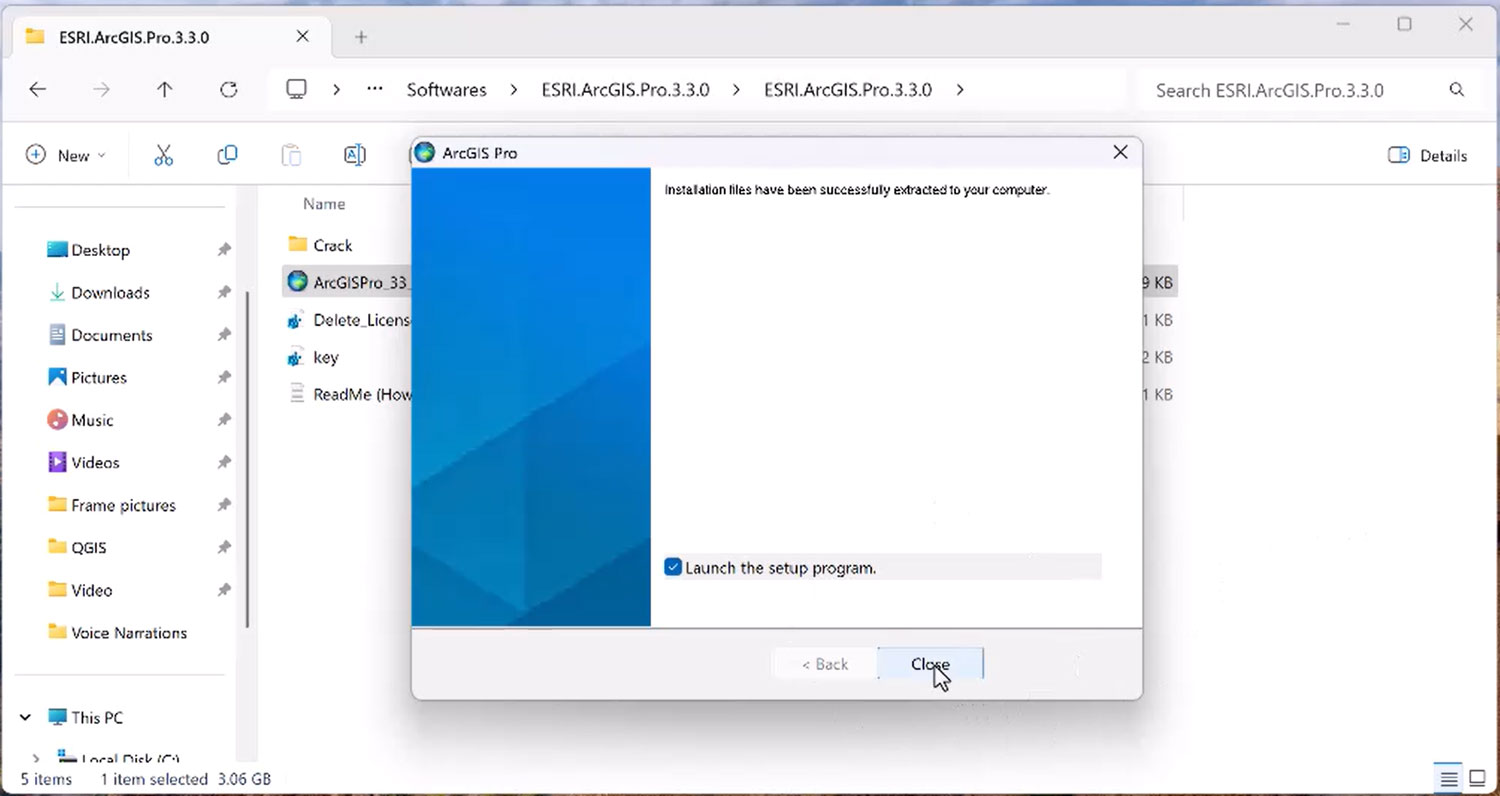
Task: Go up one folder with Up arrow
Action: (x=165, y=90)
